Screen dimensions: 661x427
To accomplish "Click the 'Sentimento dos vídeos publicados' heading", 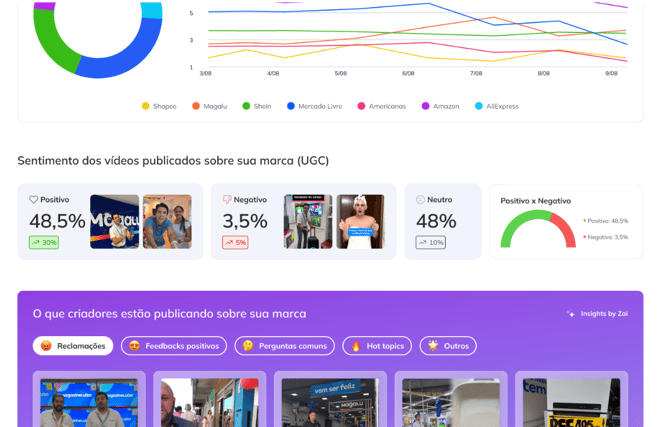I will coord(173,161).
